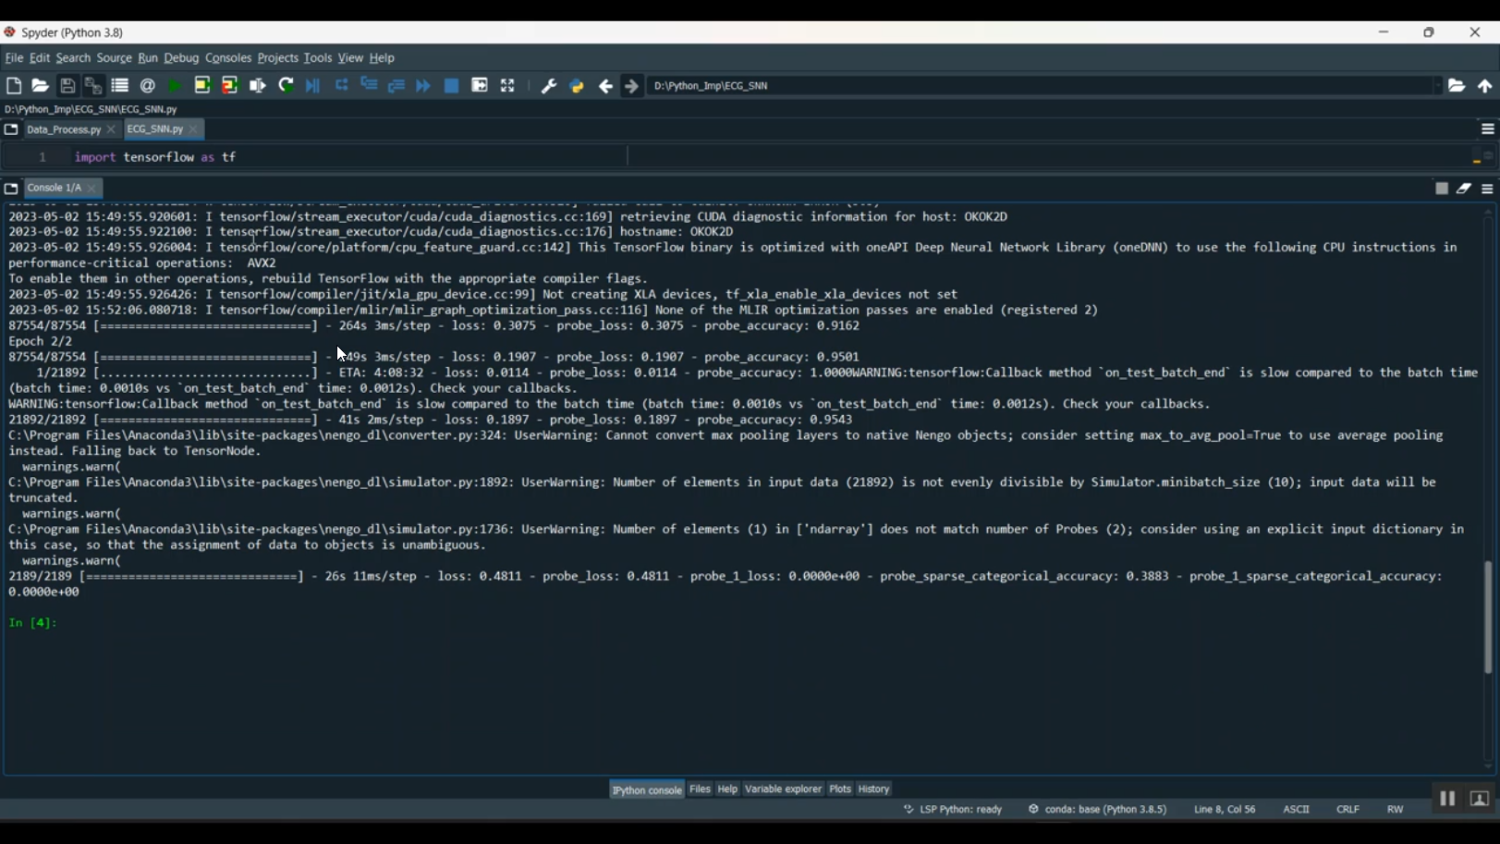Show the Variable explorer pane
Image resolution: width=1500 pixels, height=844 pixels.
[783, 789]
